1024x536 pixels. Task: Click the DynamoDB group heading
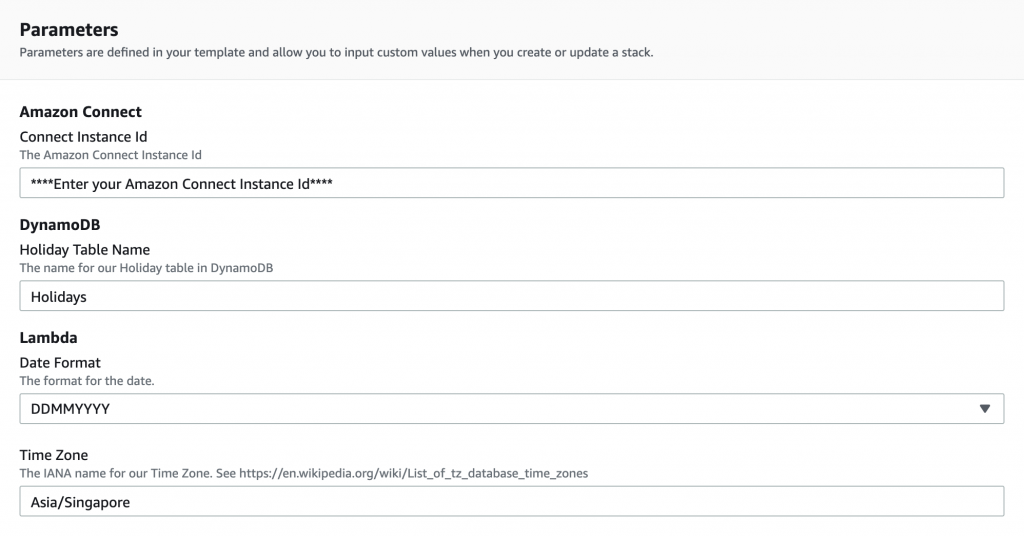click(59, 225)
